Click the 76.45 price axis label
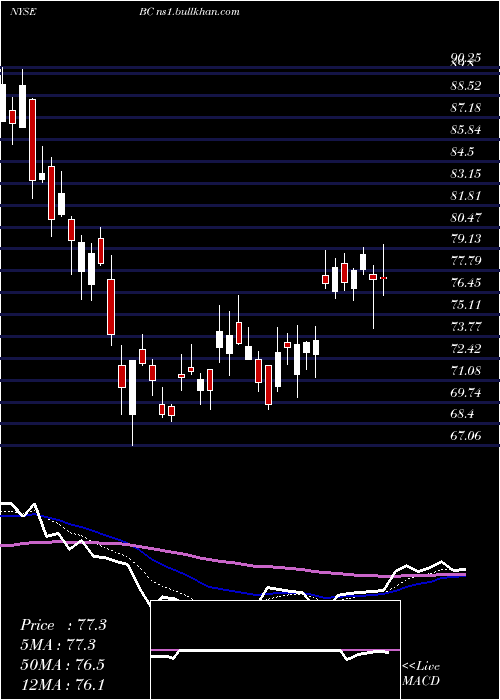 point(466,283)
